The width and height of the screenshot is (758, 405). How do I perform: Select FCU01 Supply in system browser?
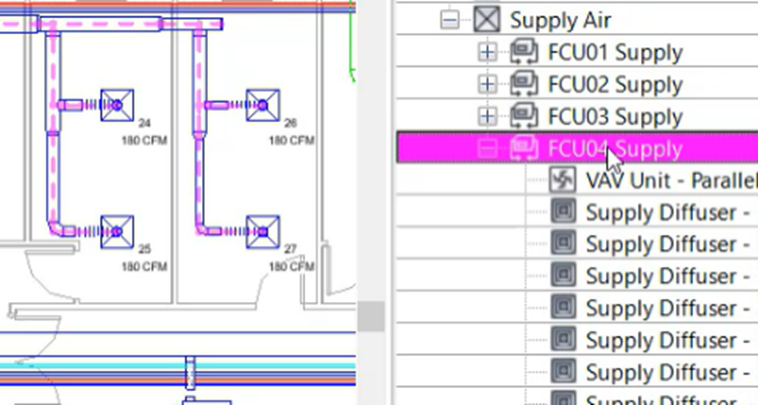615,52
